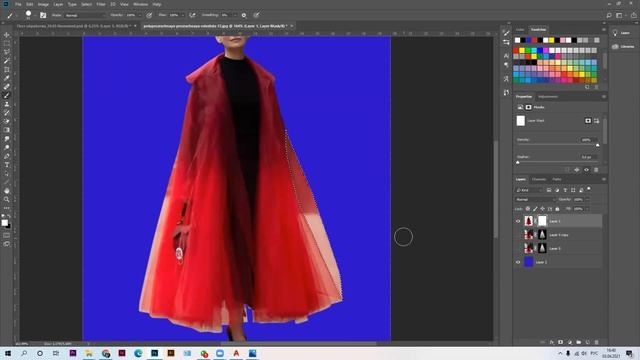Open smoothing options gear icon
The height and width of the screenshot is (360, 640).
click(x=244, y=15)
